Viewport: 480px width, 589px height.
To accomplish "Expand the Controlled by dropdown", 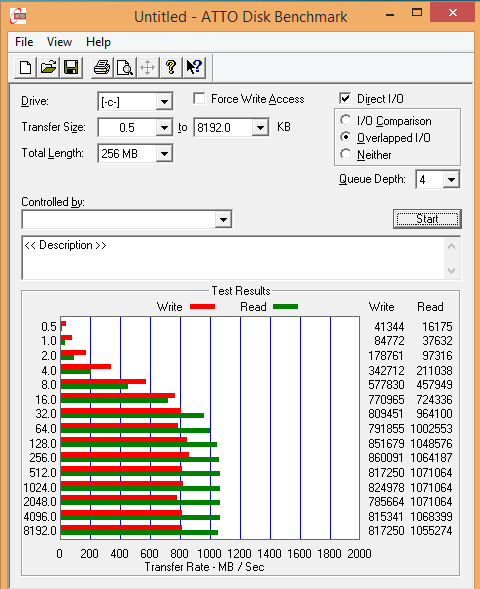I will (x=223, y=219).
